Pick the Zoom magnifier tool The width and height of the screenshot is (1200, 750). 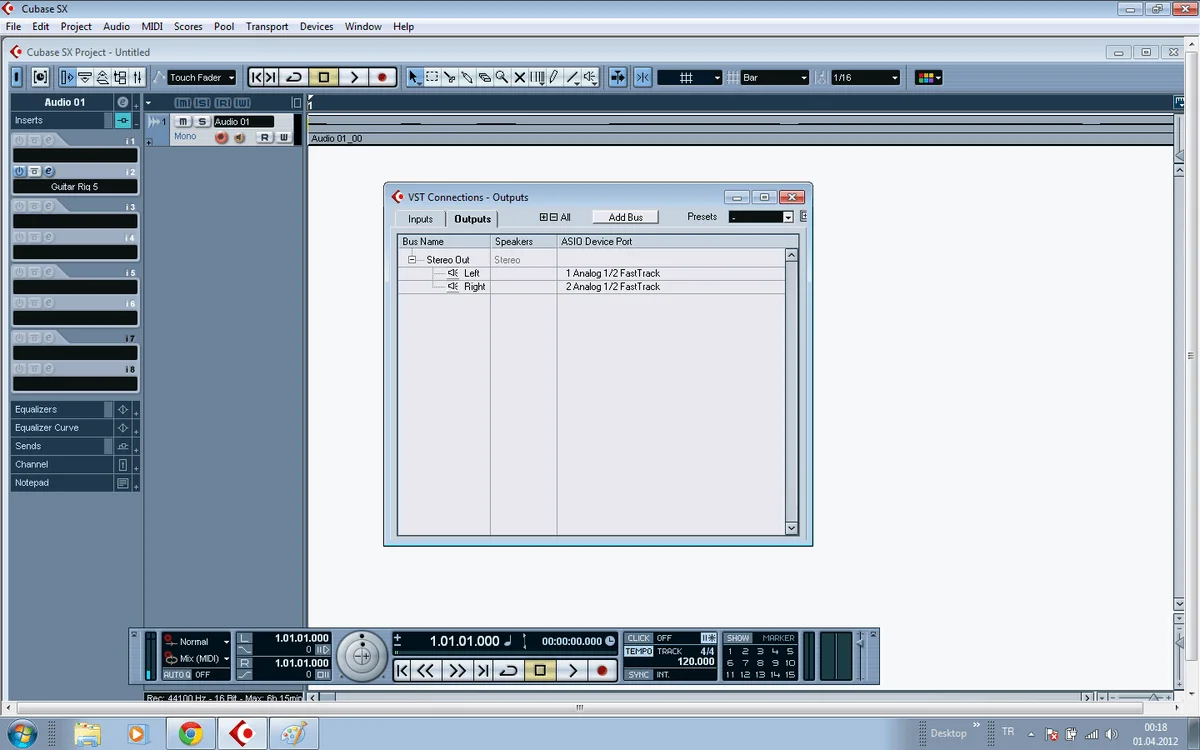502,77
